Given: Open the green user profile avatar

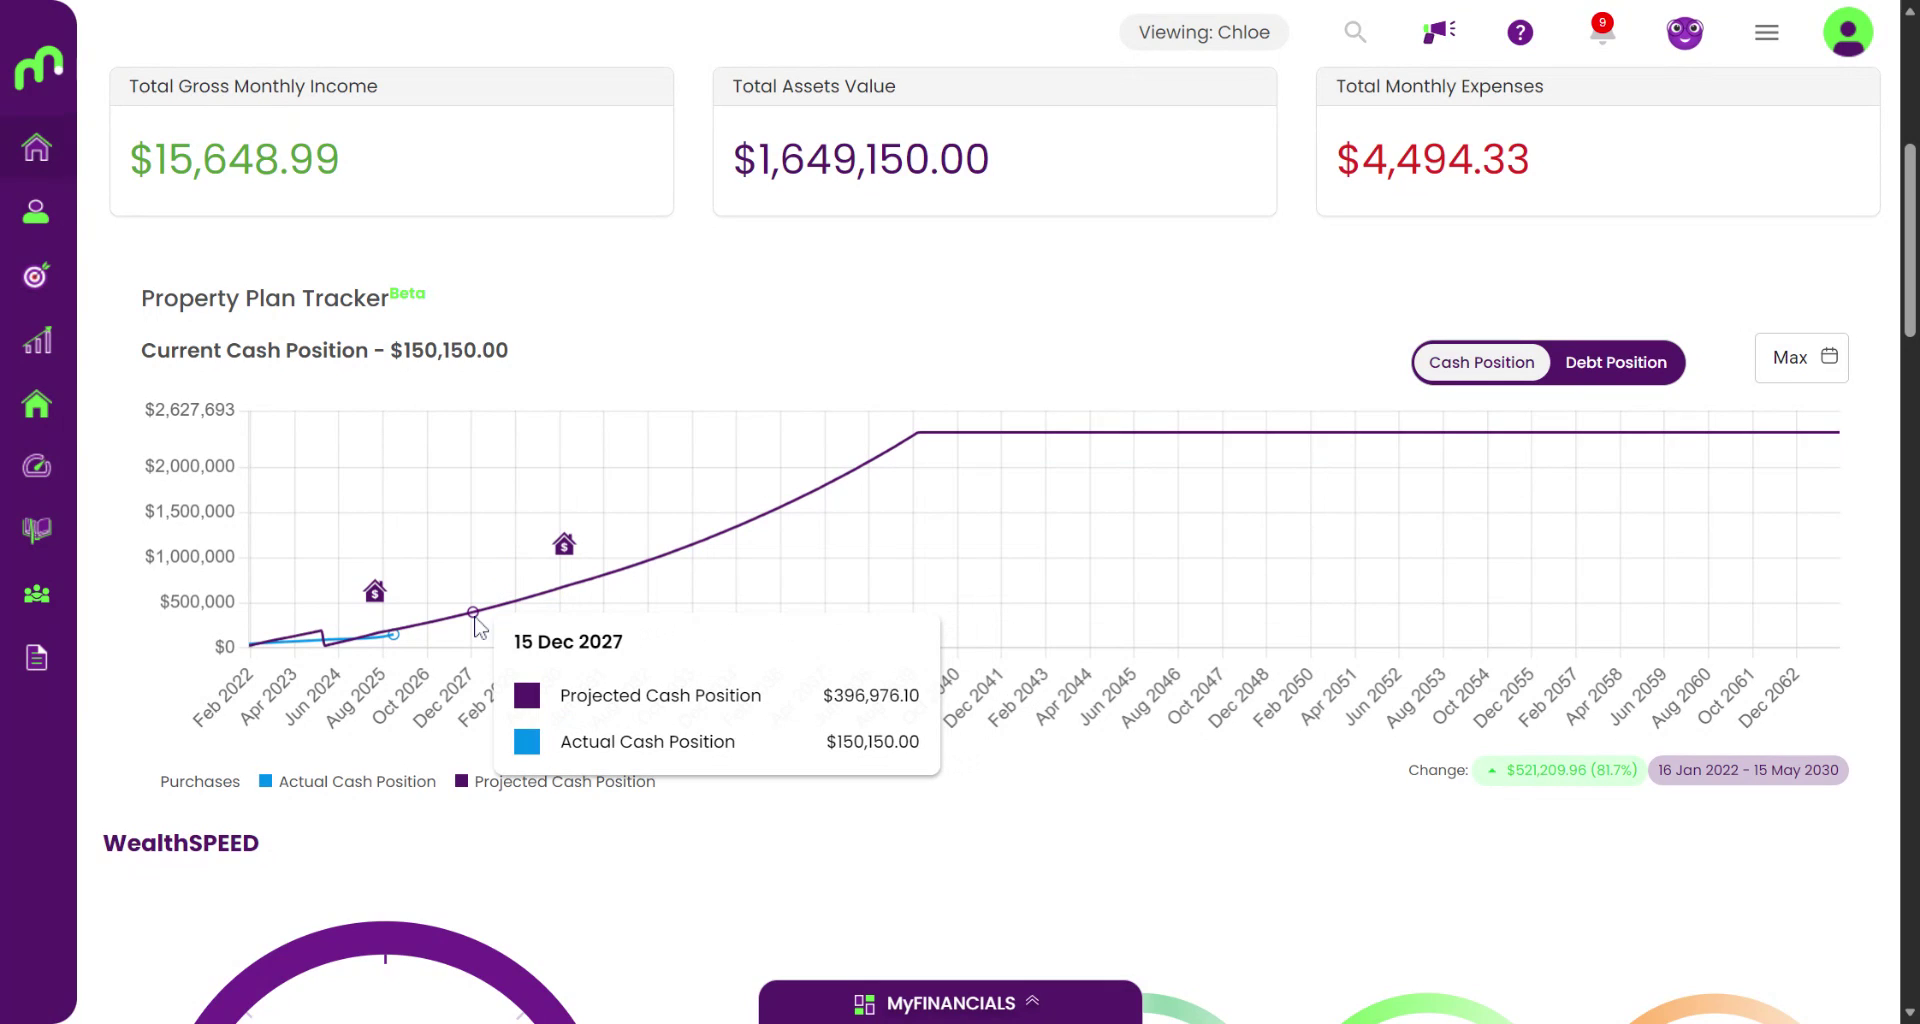Looking at the screenshot, I should coord(1847,32).
